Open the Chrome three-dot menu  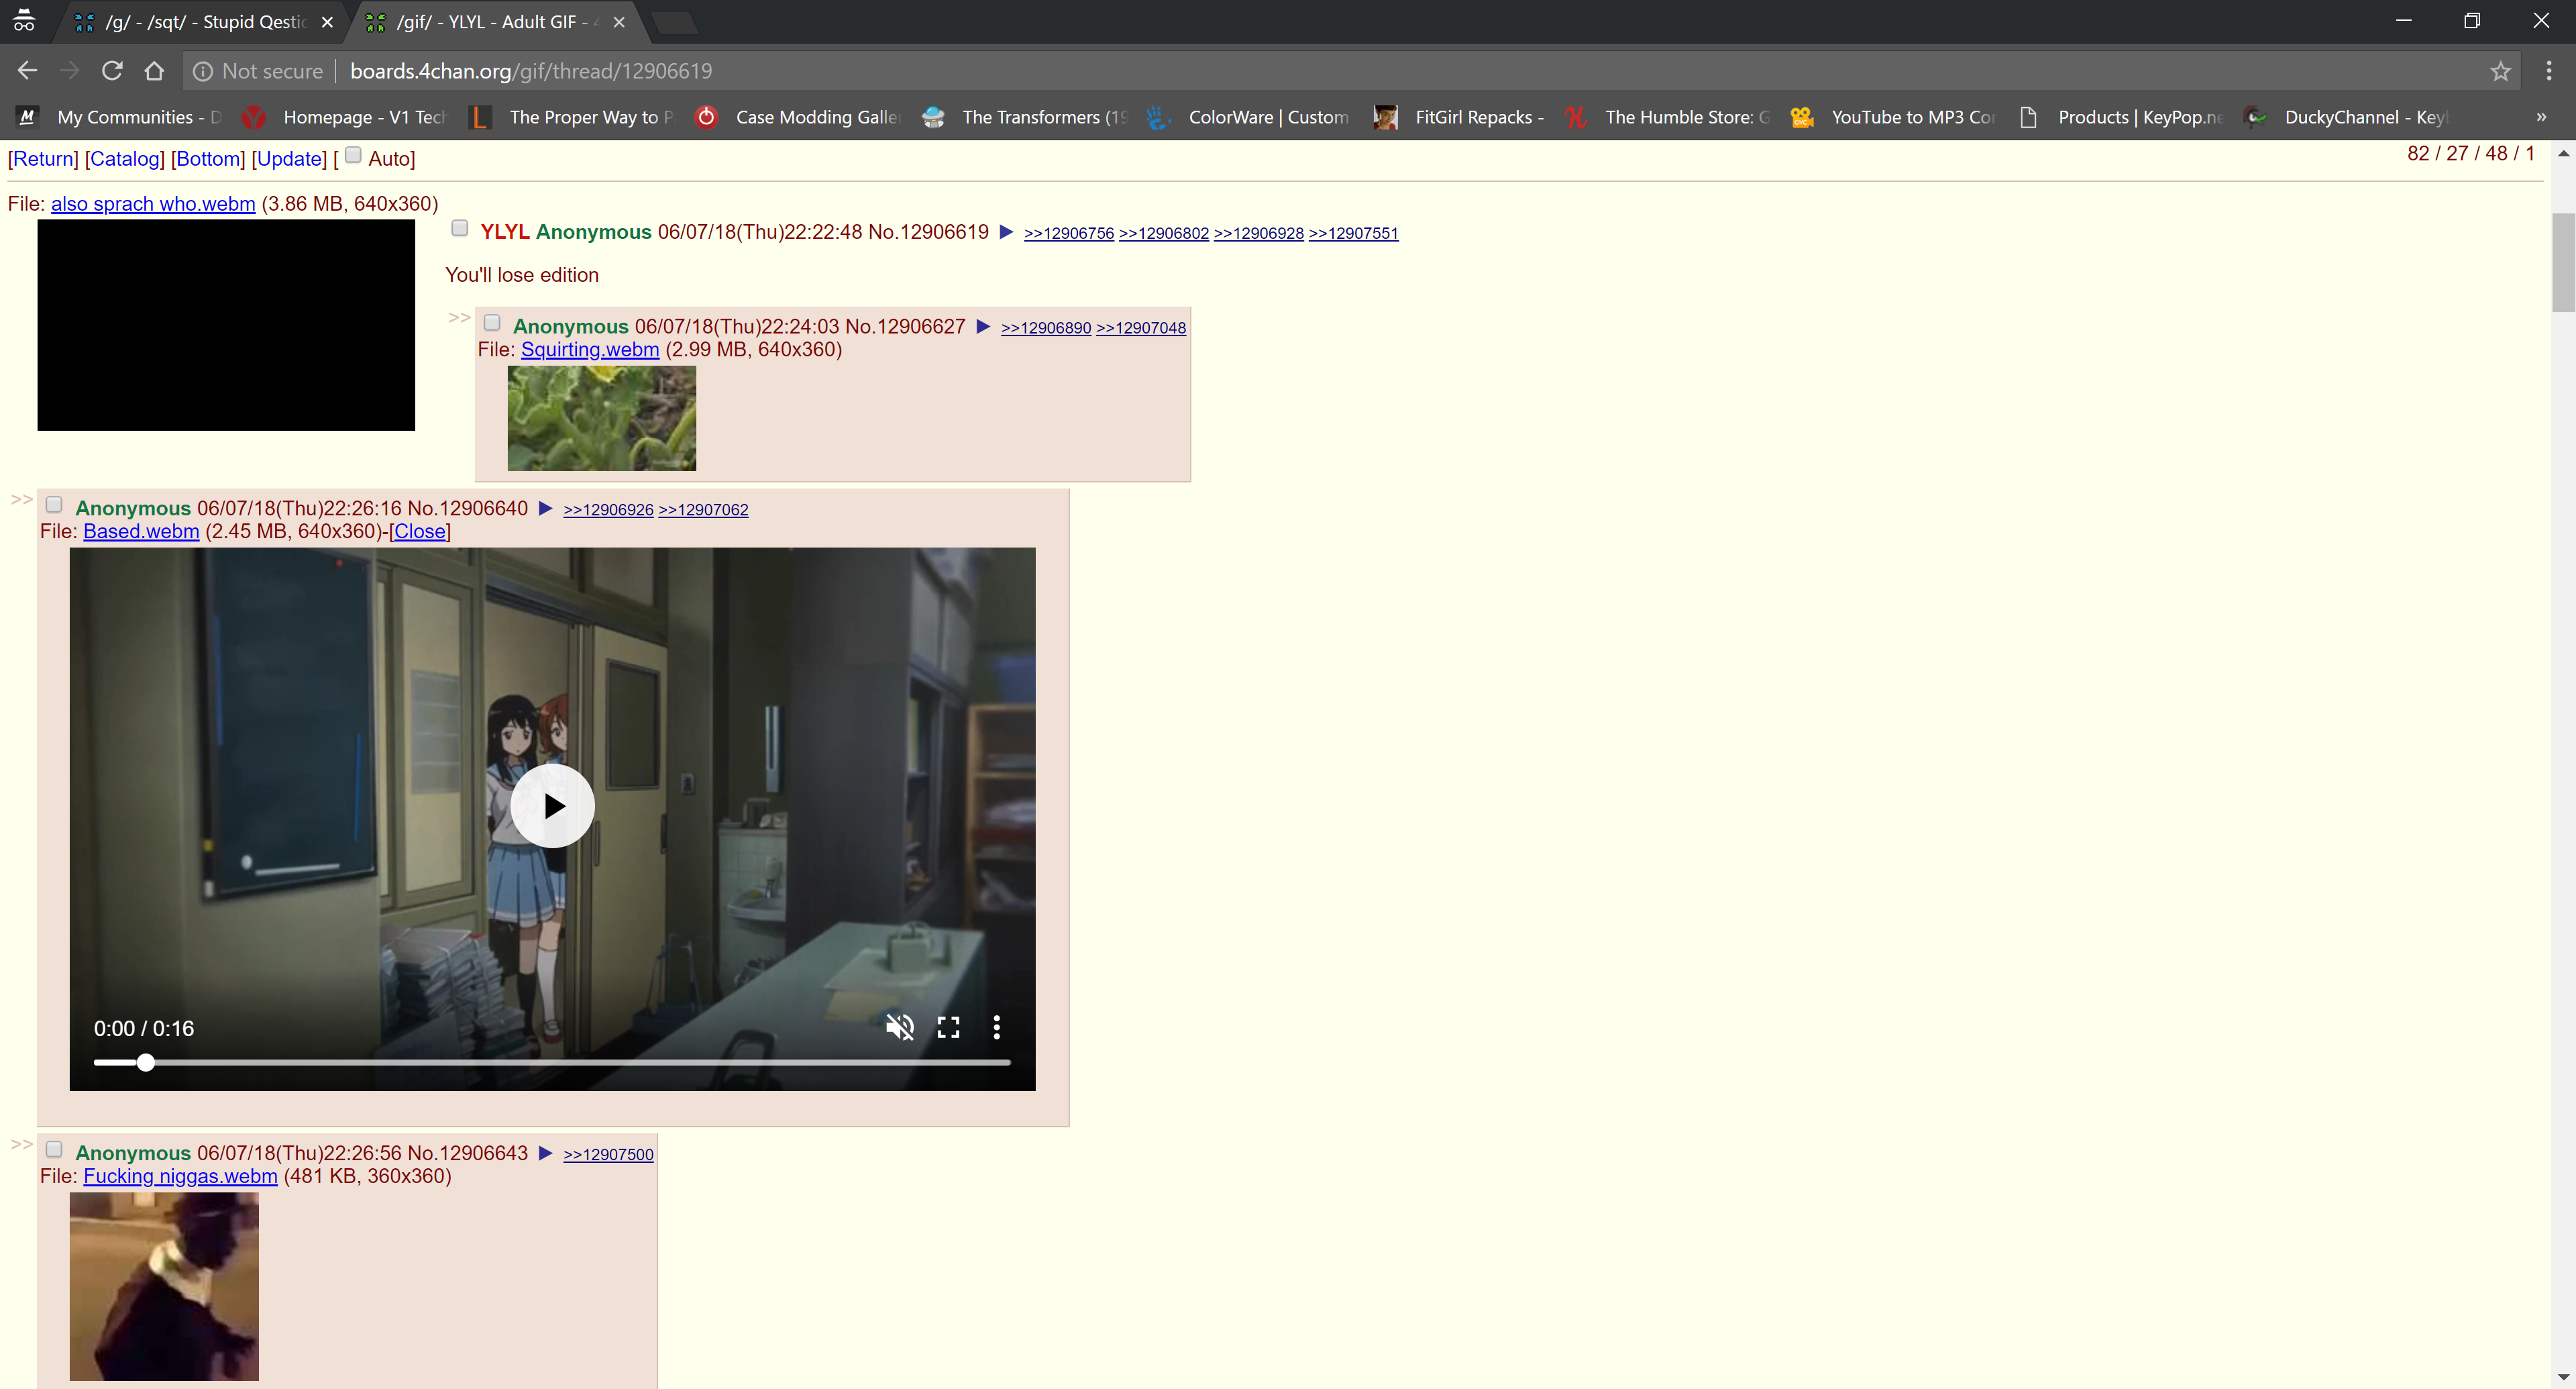(x=2548, y=71)
